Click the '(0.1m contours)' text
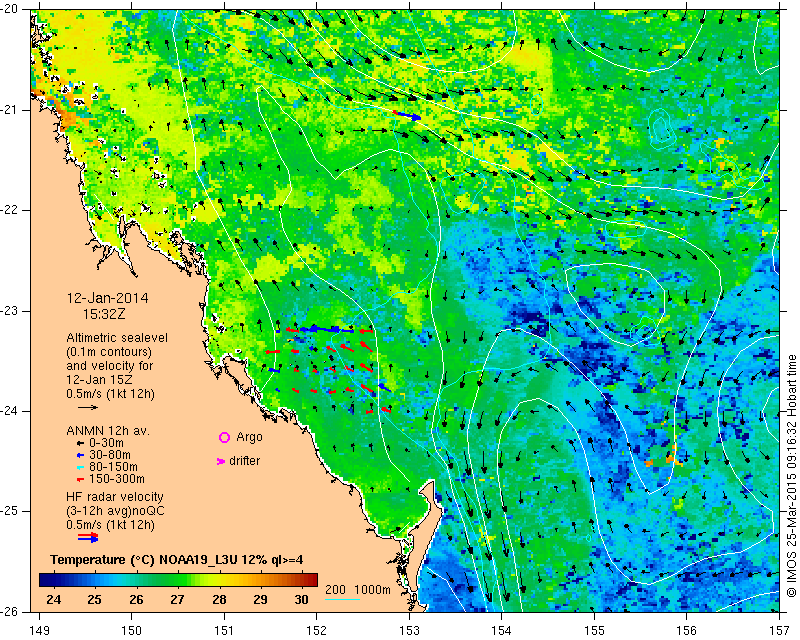 click(x=109, y=352)
